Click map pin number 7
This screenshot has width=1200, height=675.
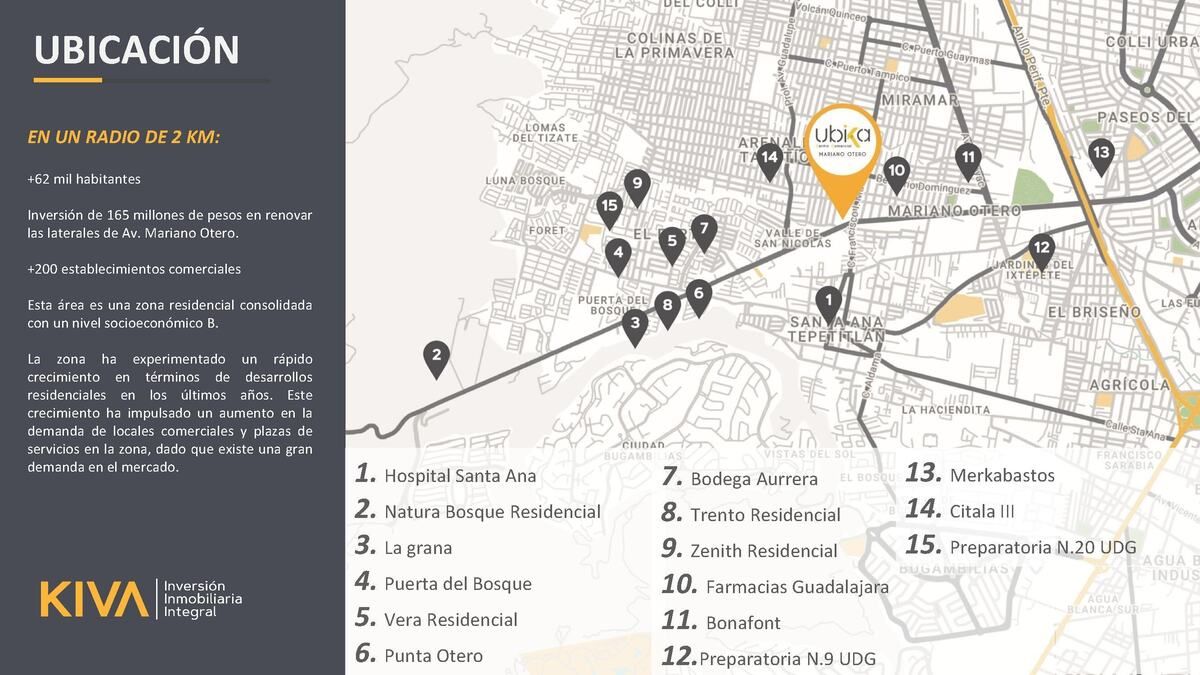(703, 233)
